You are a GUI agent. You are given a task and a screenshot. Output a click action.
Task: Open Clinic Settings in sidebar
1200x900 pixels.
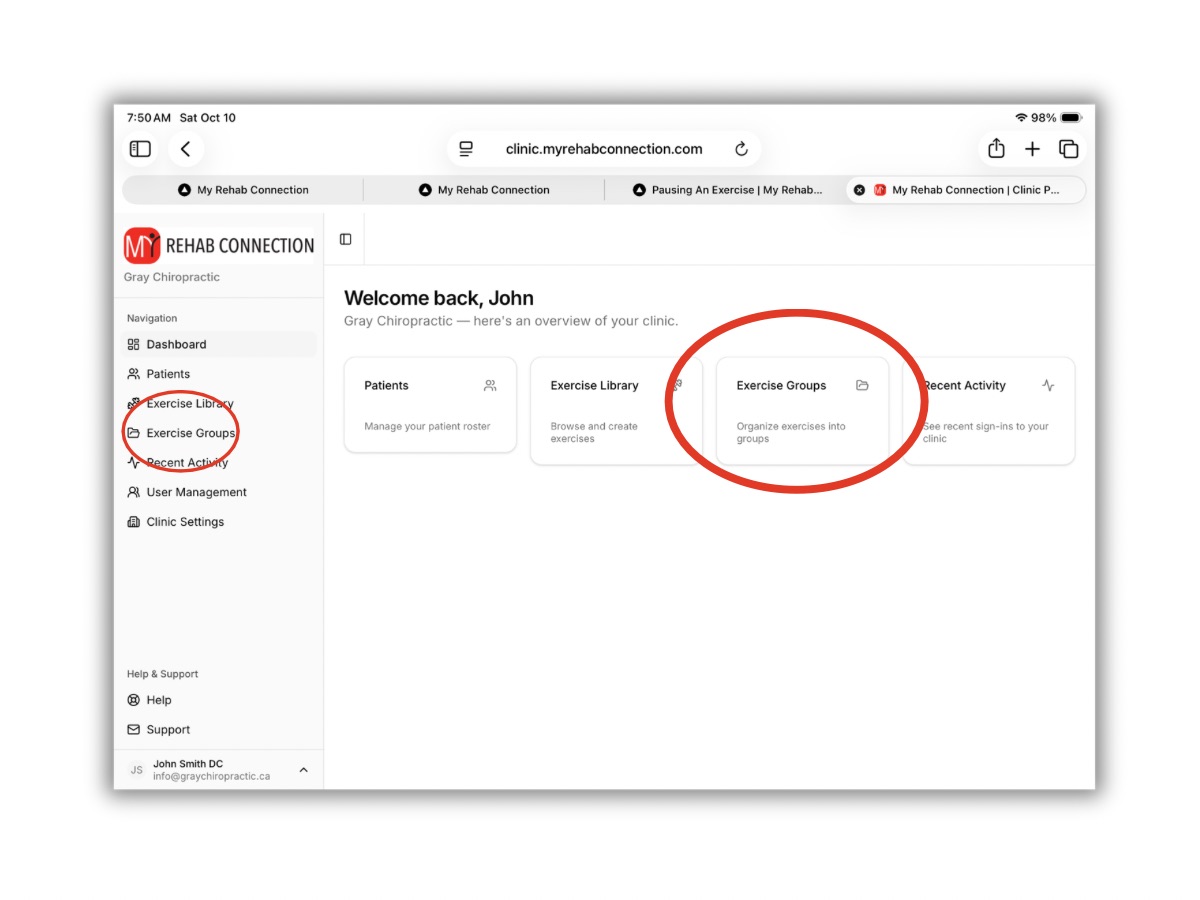(218, 522)
